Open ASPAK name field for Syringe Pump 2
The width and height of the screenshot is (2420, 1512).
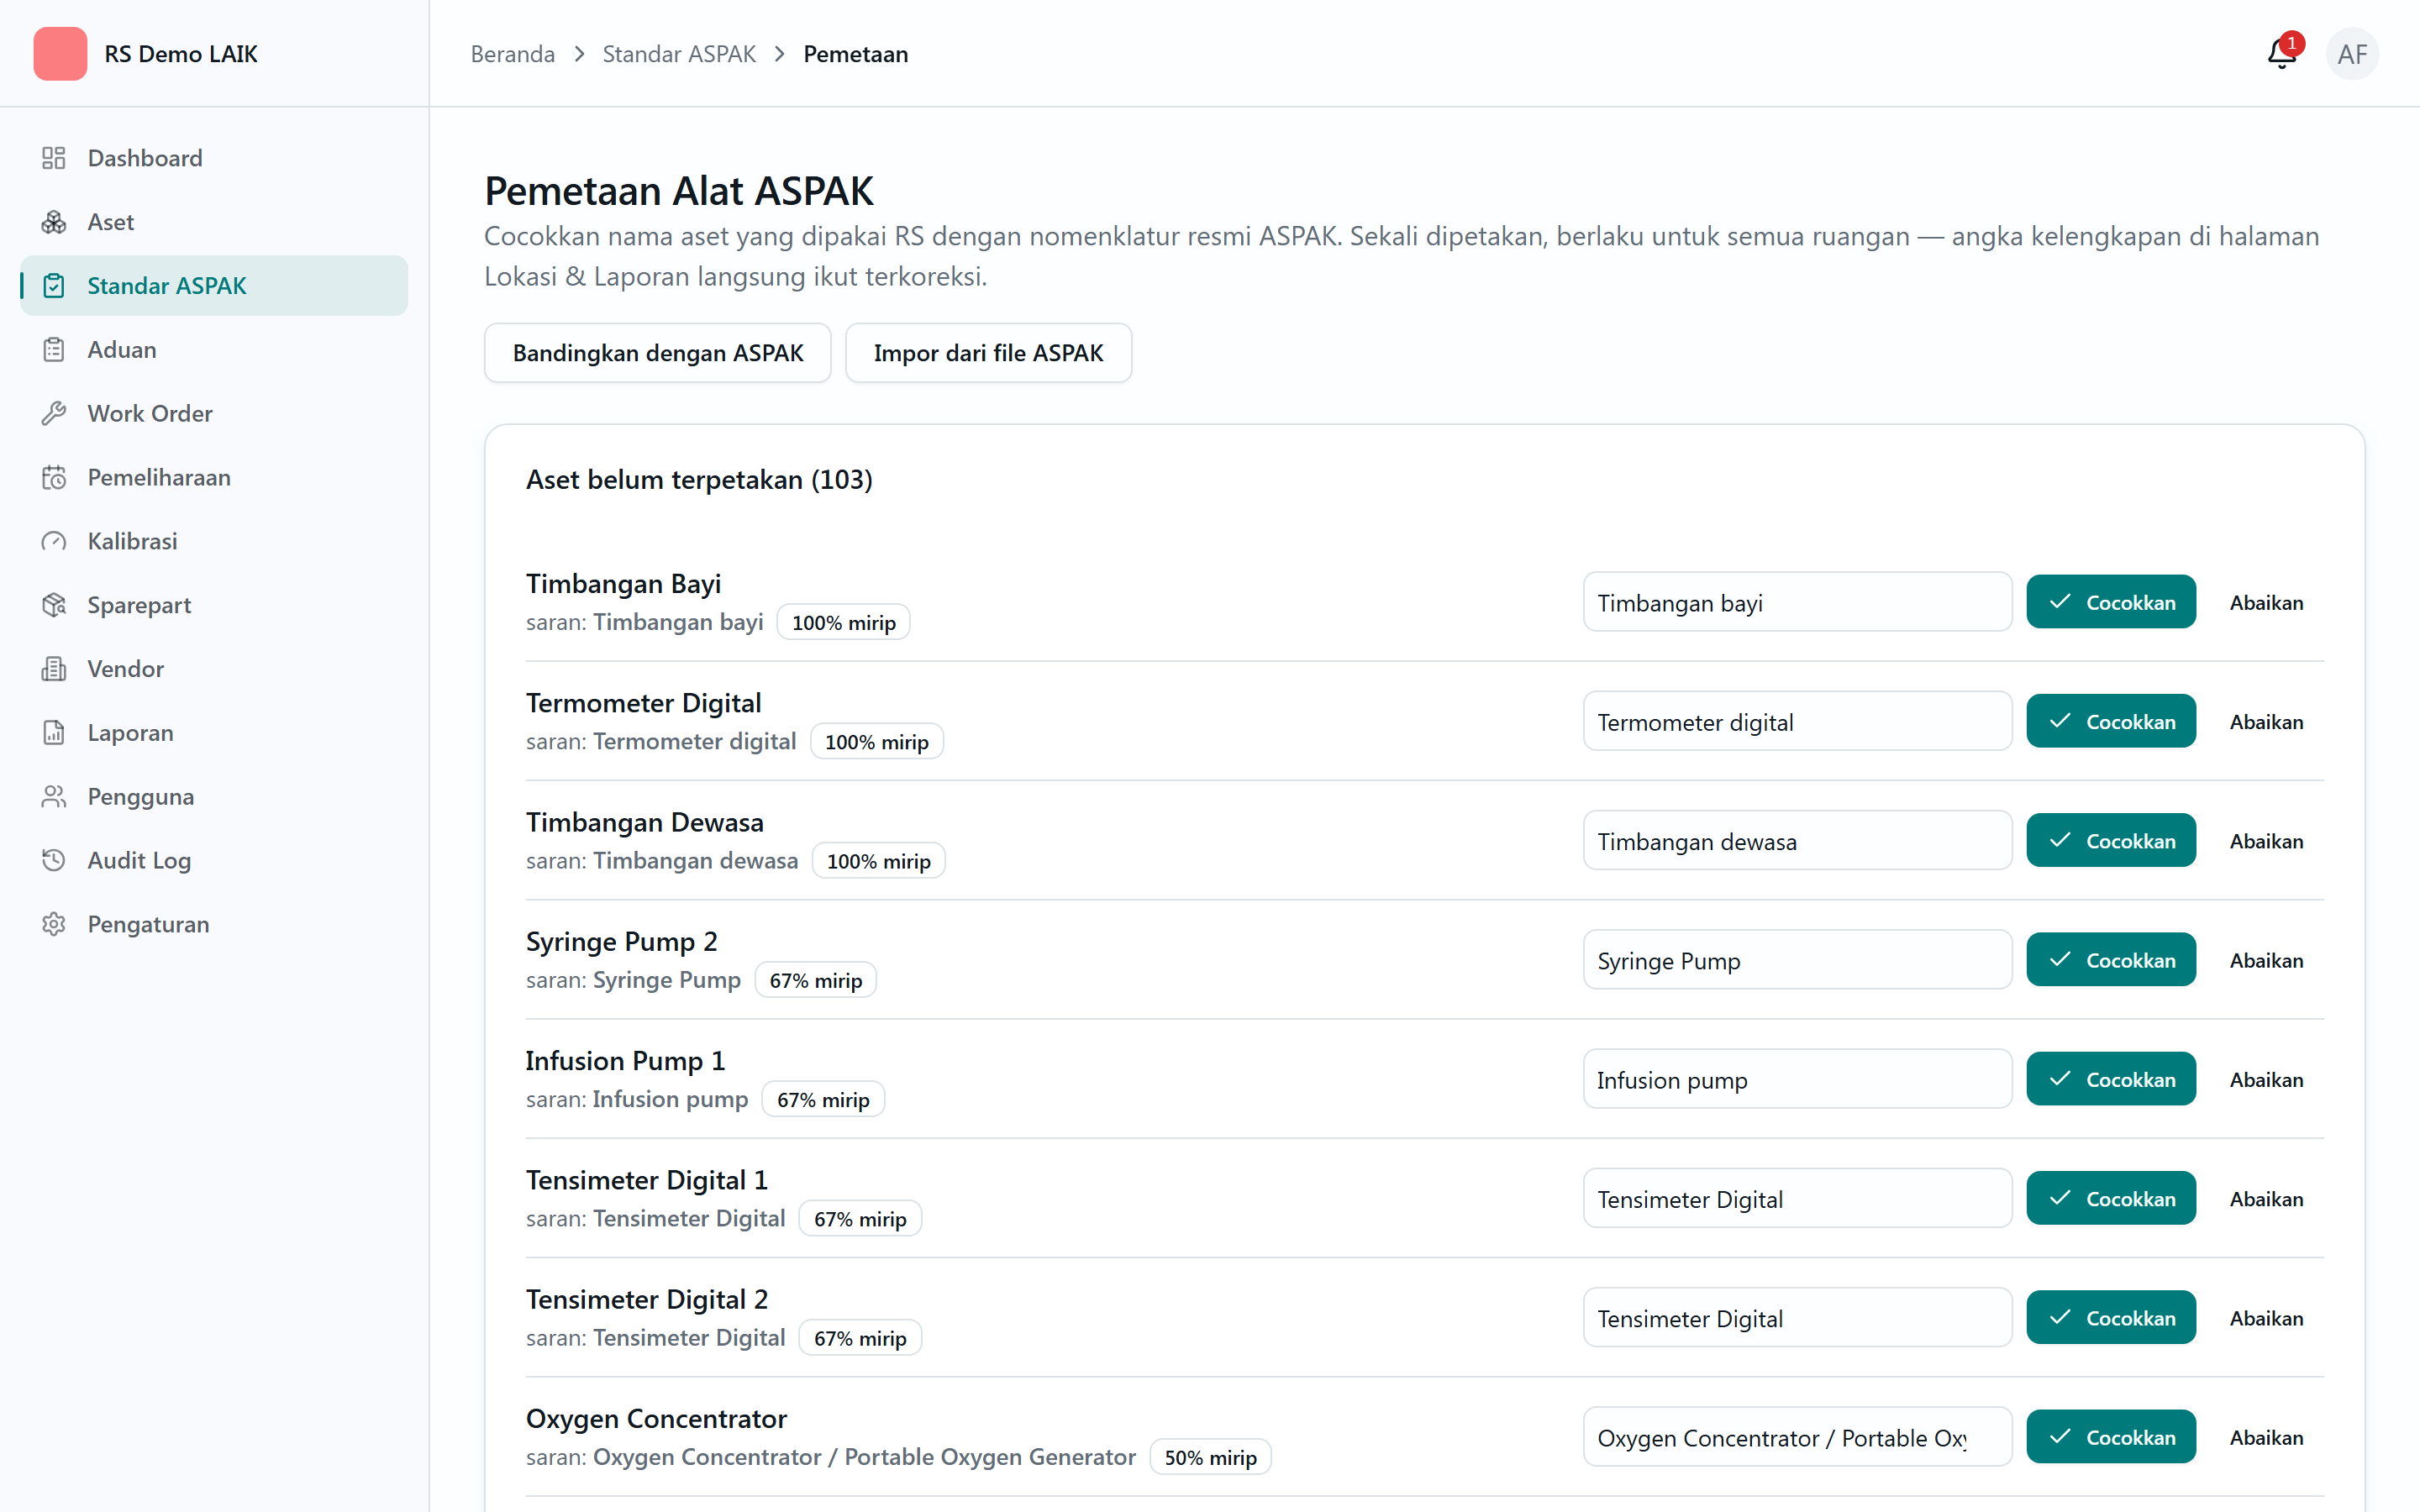(1797, 960)
